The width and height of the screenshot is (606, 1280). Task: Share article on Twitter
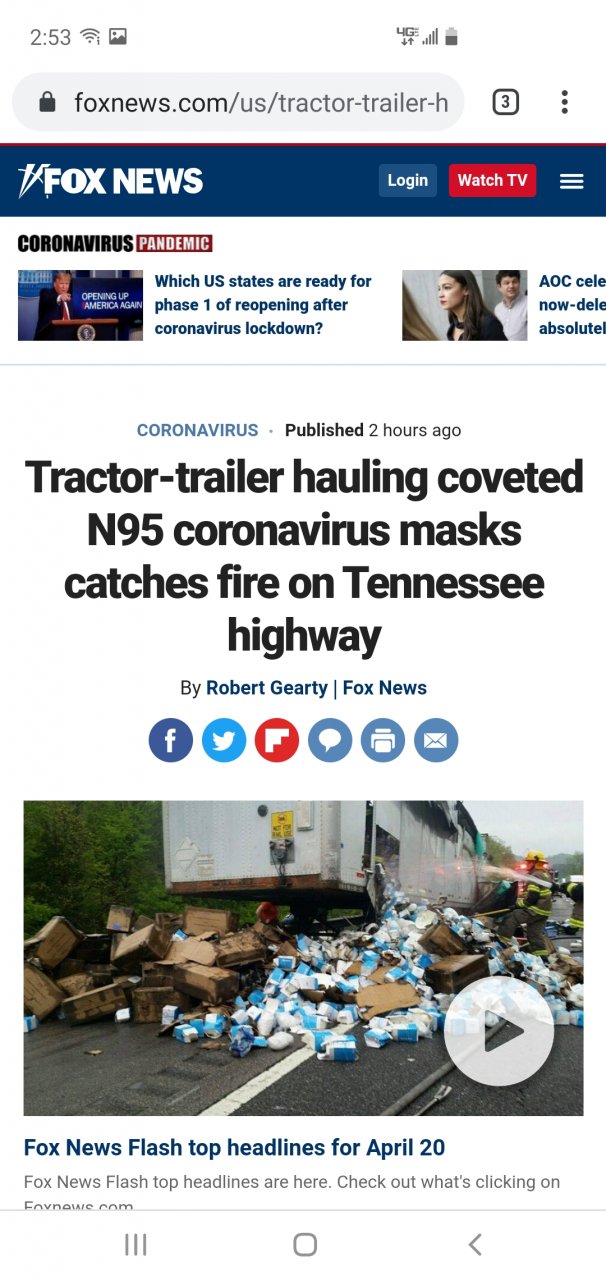[x=224, y=741]
